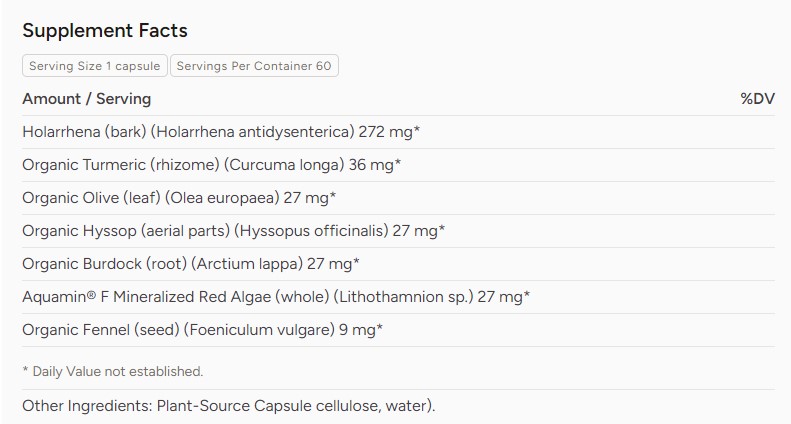Image resolution: width=791 pixels, height=424 pixels.
Task: Select the Organic Burdock root row
Action: click(x=399, y=264)
